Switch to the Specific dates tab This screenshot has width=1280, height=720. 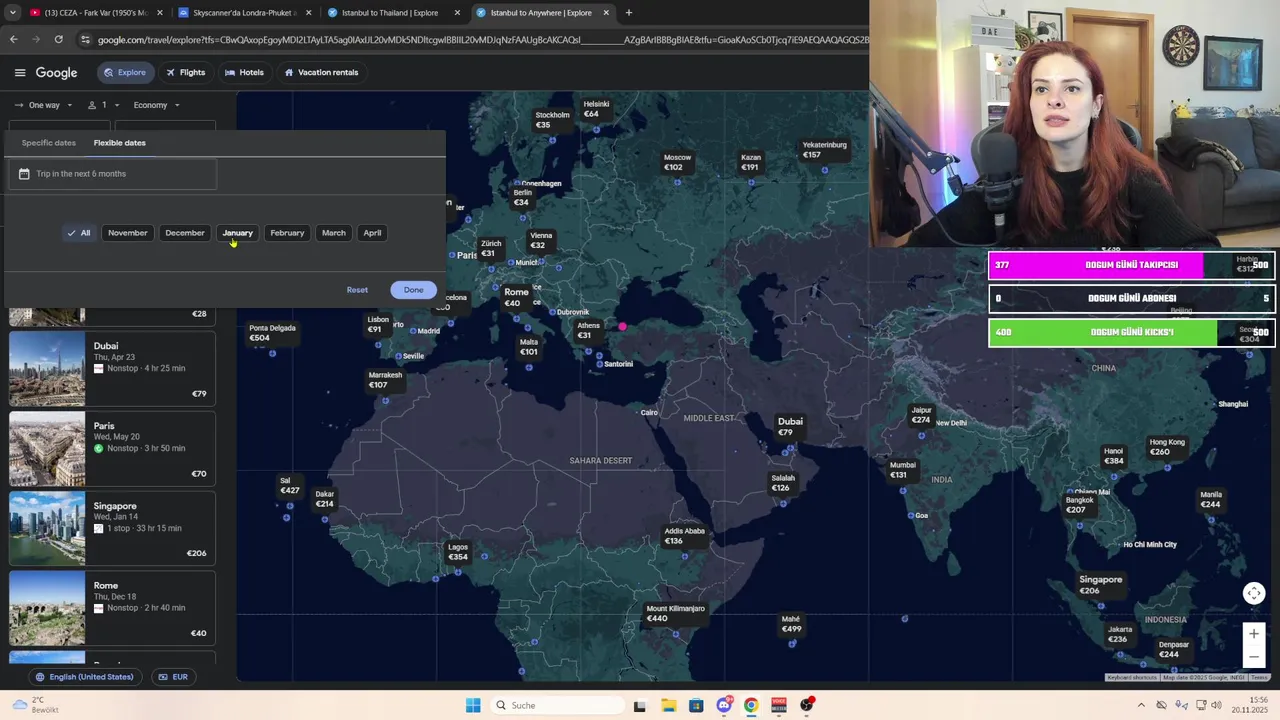(x=49, y=143)
